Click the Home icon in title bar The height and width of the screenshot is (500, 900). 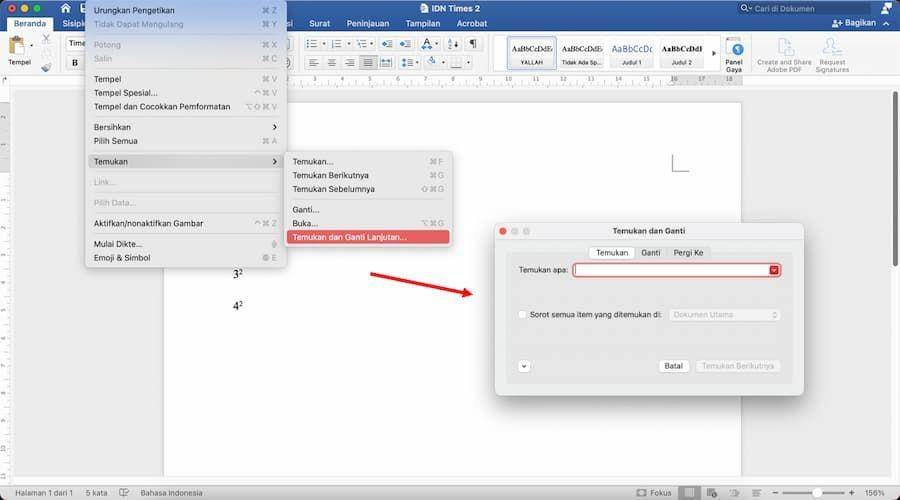point(65,8)
